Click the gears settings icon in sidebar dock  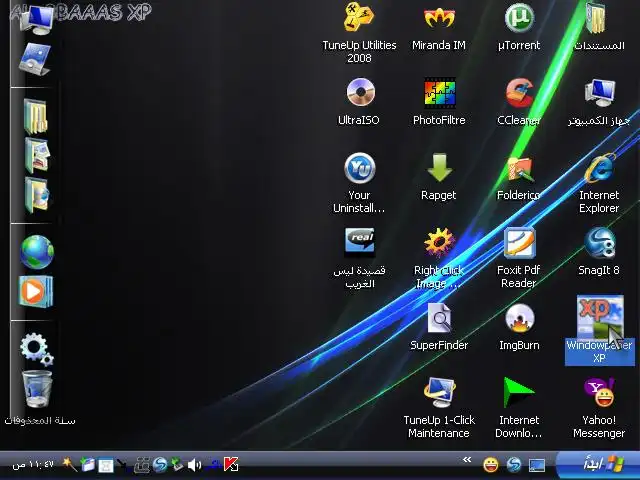36,349
